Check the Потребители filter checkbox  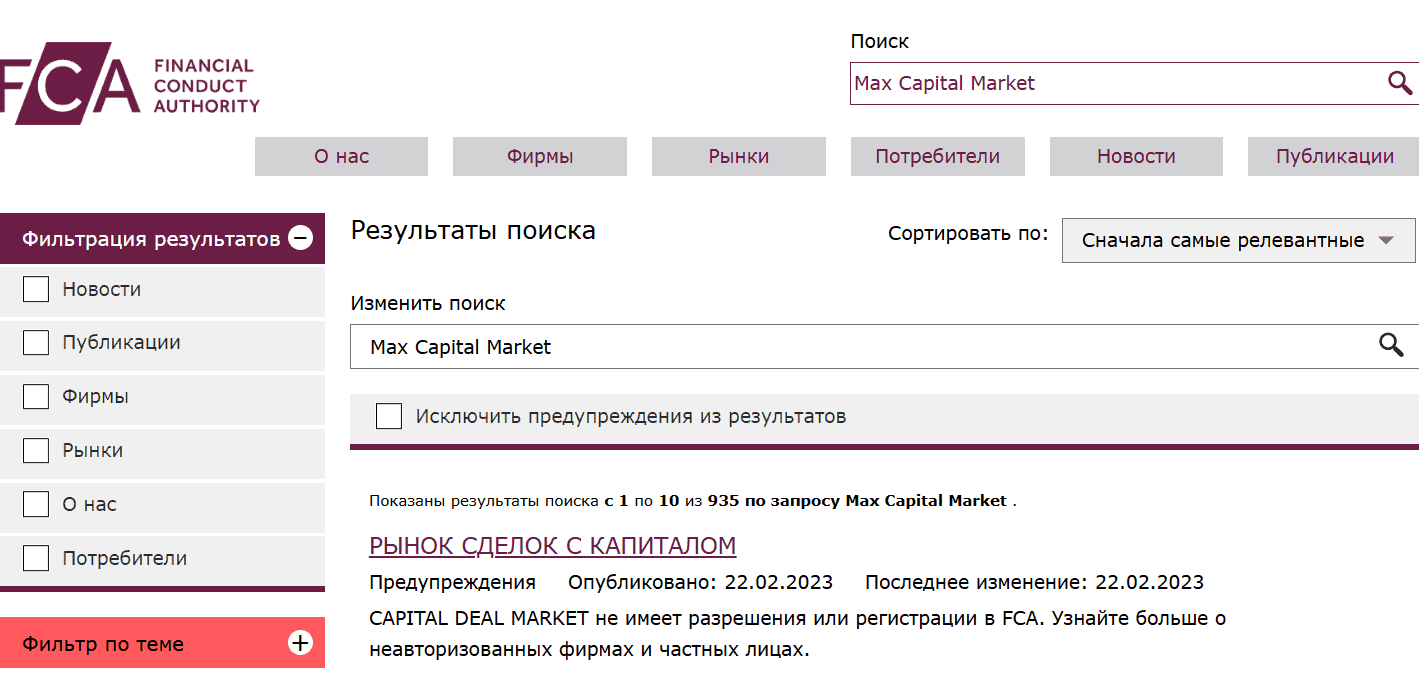(36, 558)
